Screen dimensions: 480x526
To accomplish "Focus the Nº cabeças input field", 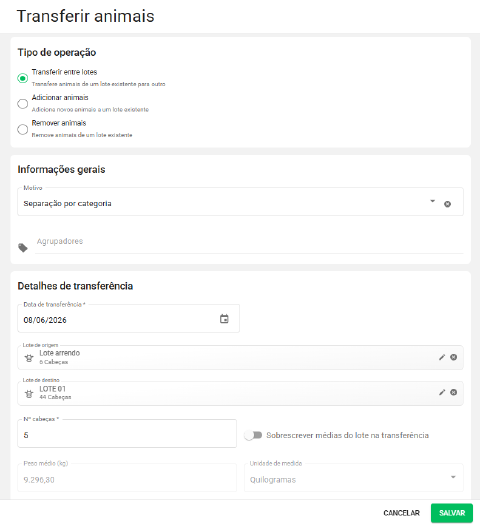I will coord(127,433).
